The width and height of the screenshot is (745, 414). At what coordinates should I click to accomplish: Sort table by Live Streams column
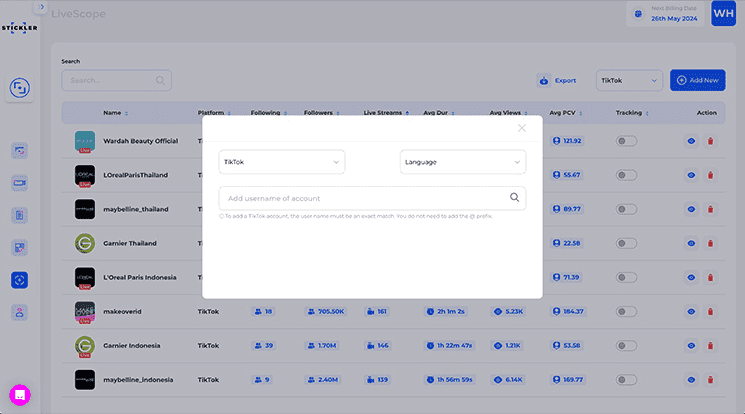pos(385,113)
